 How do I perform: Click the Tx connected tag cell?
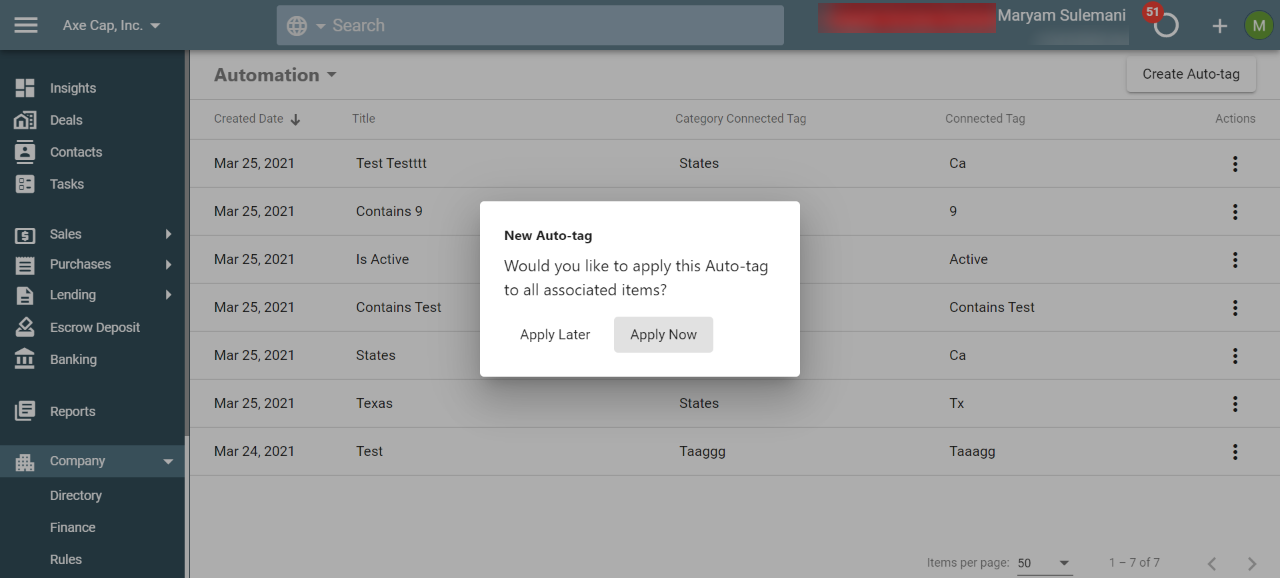pyautogui.click(x=957, y=403)
